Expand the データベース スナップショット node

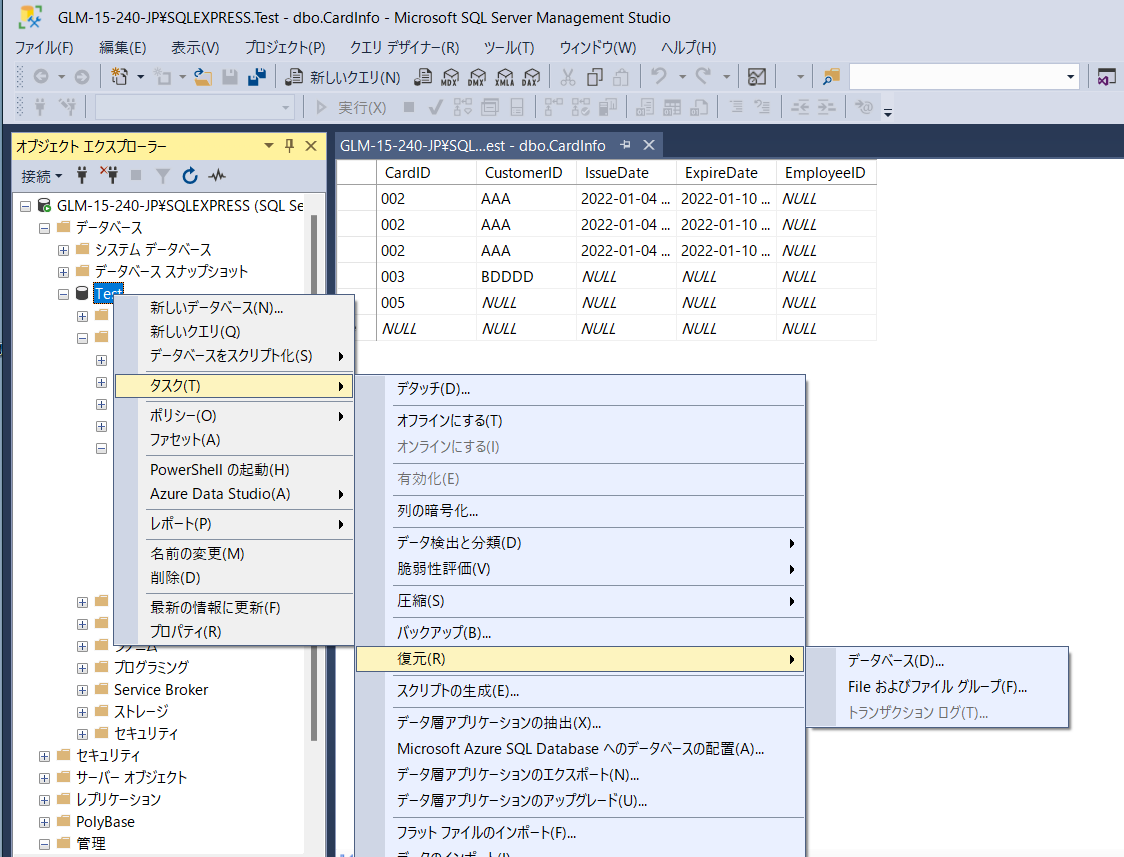coord(64,272)
